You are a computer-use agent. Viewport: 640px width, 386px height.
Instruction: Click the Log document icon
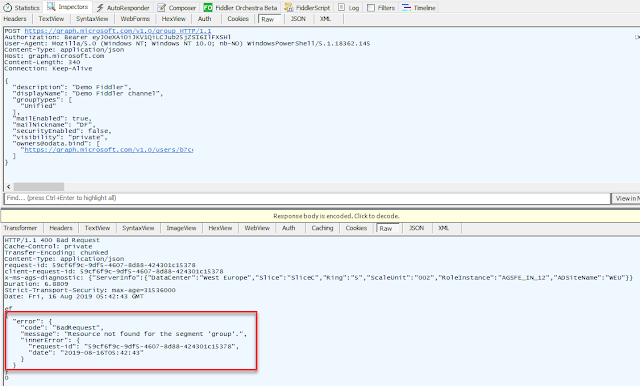(x=341, y=7)
